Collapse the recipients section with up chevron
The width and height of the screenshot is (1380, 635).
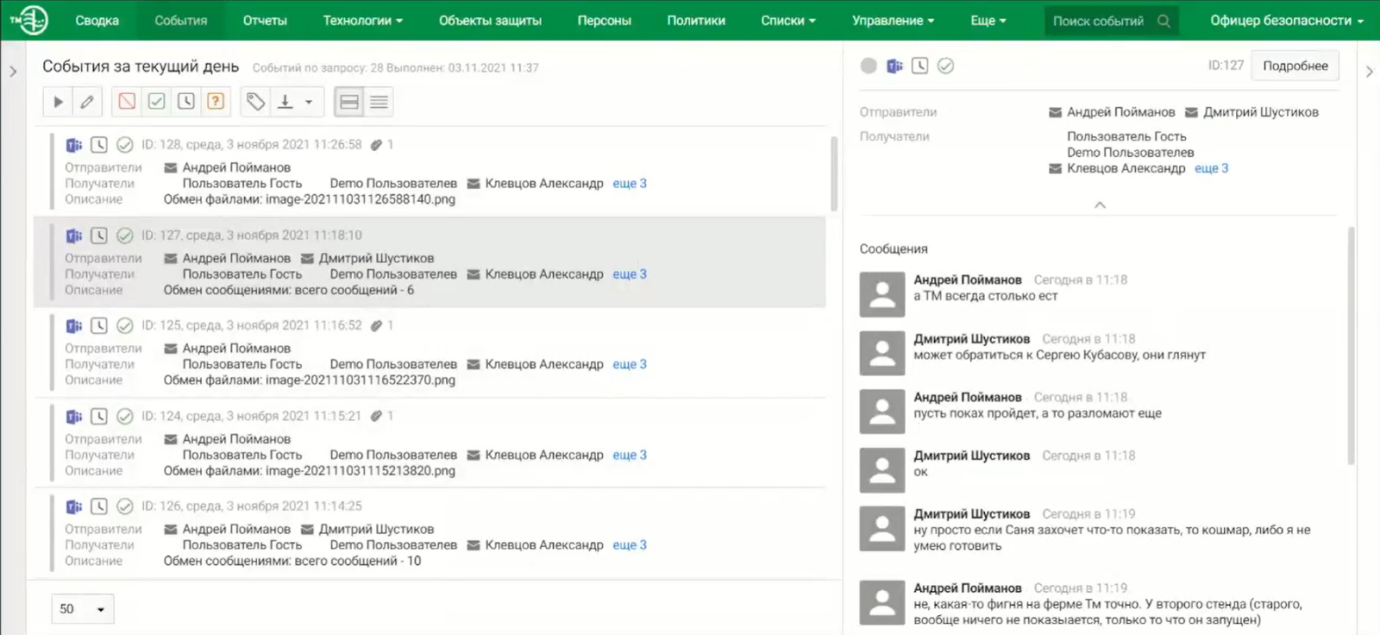(x=1100, y=205)
